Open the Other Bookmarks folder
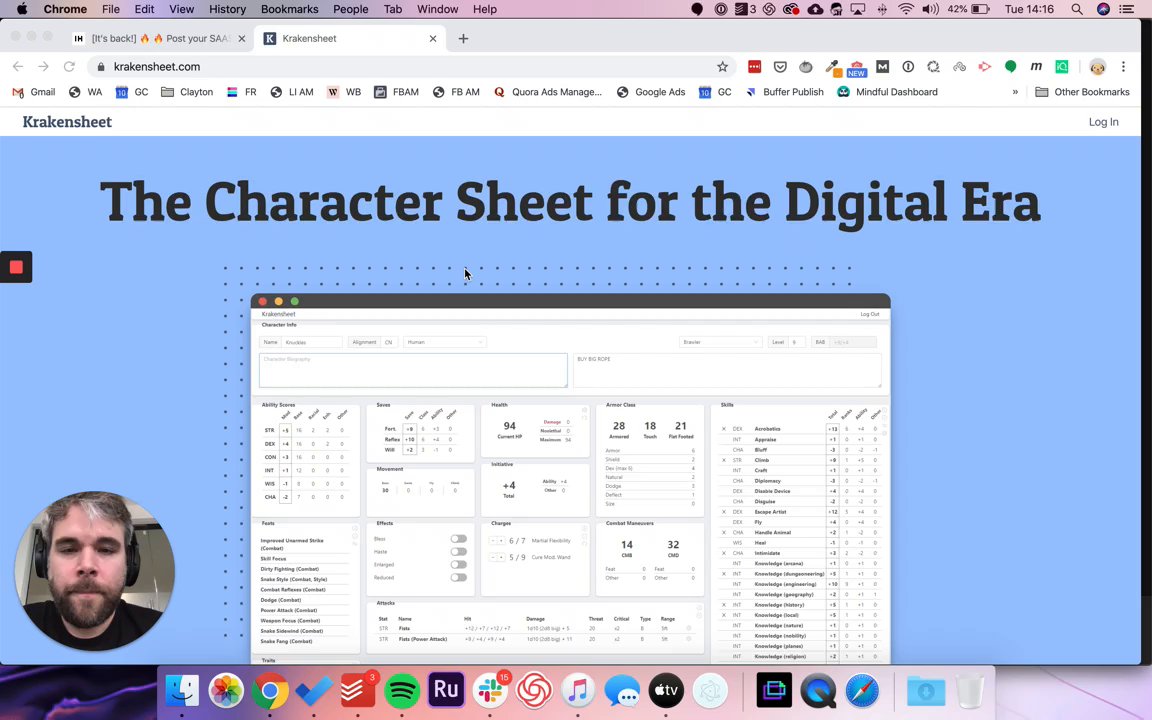 click(1081, 92)
